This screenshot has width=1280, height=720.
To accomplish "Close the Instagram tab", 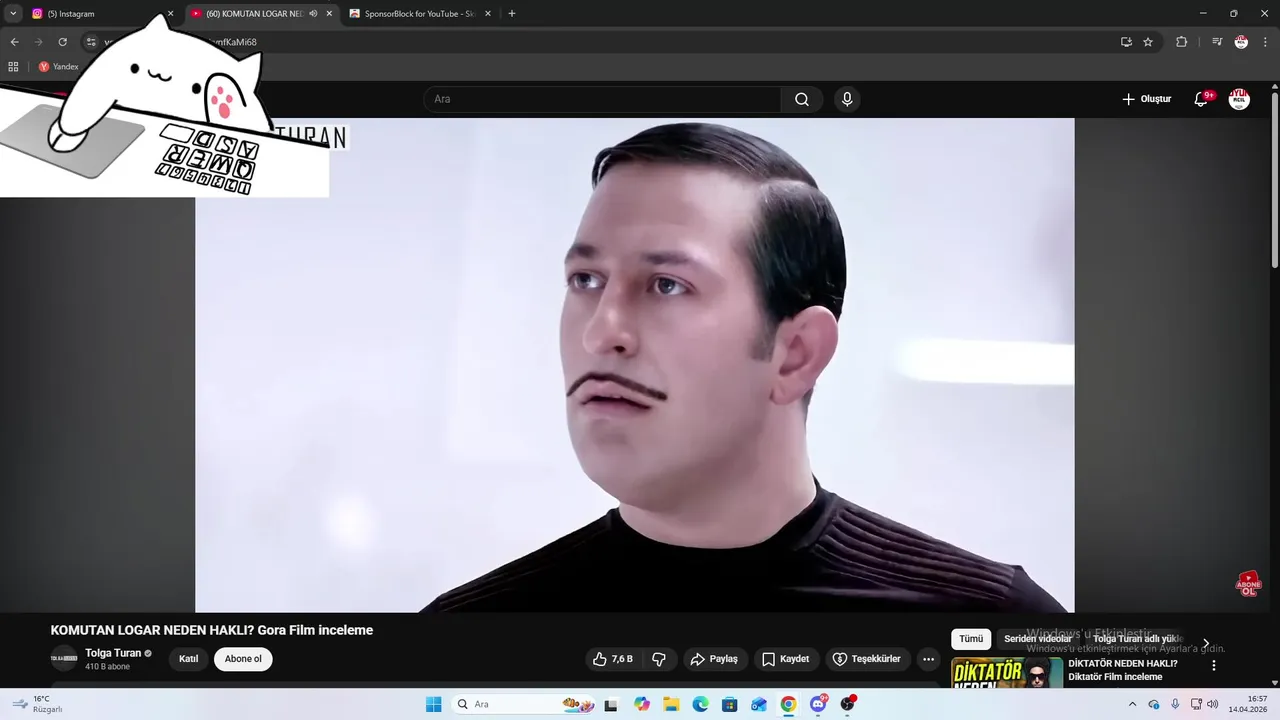I will (x=170, y=14).
